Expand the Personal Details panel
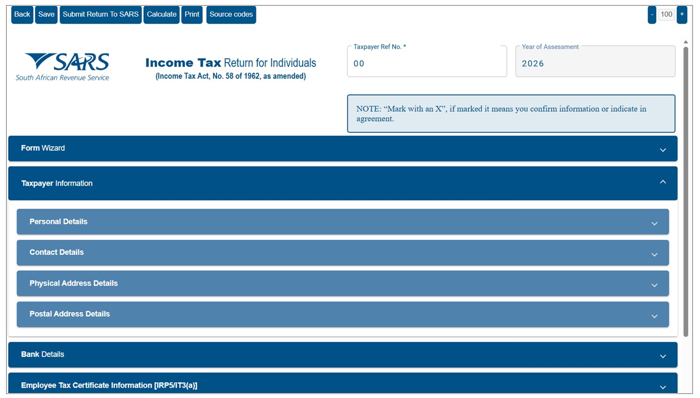 tap(343, 222)
